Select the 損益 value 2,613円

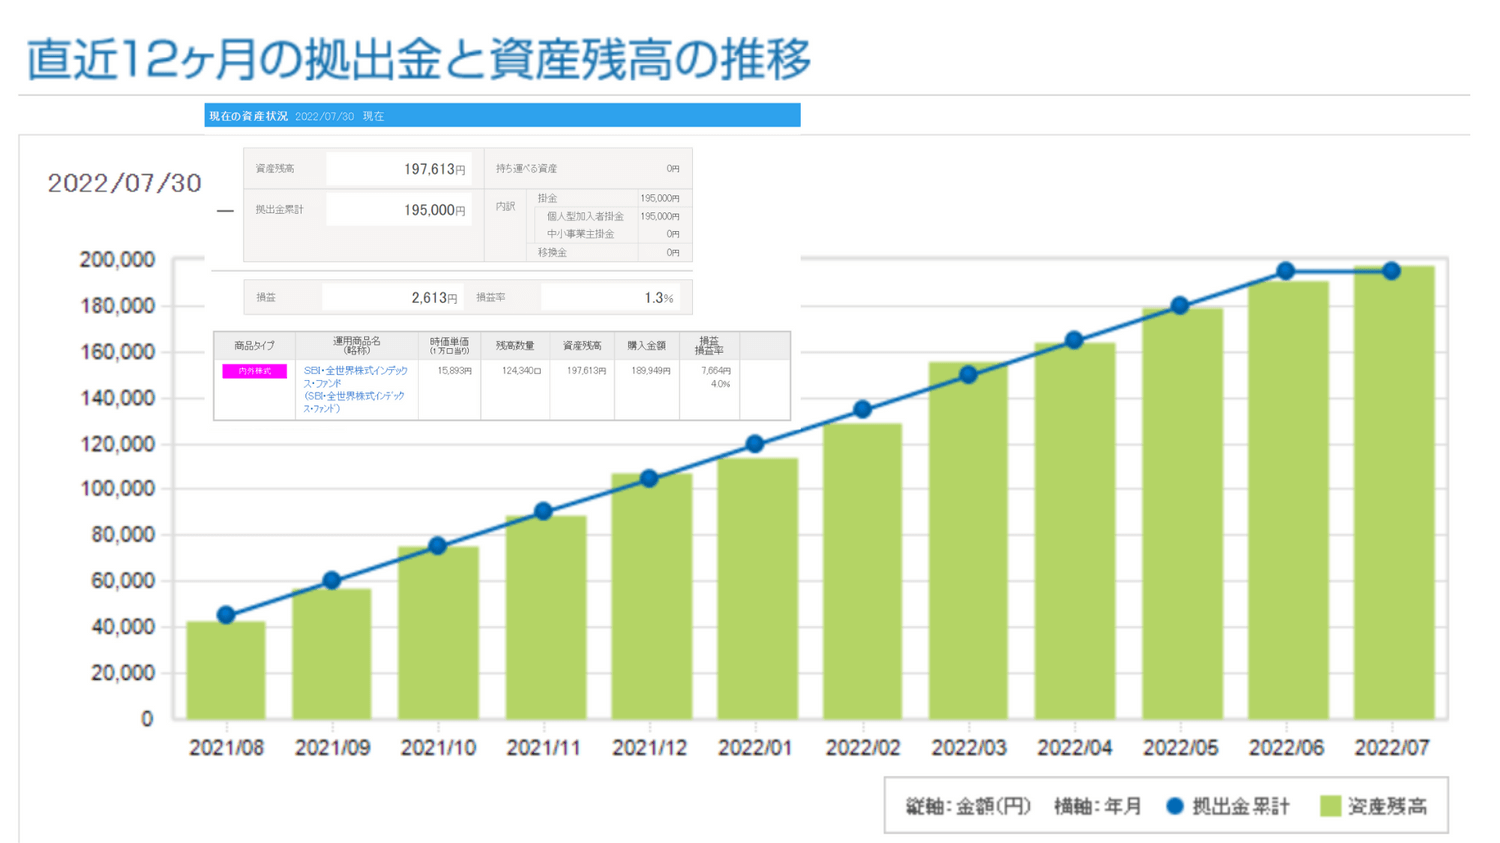(x=392, y=298)
